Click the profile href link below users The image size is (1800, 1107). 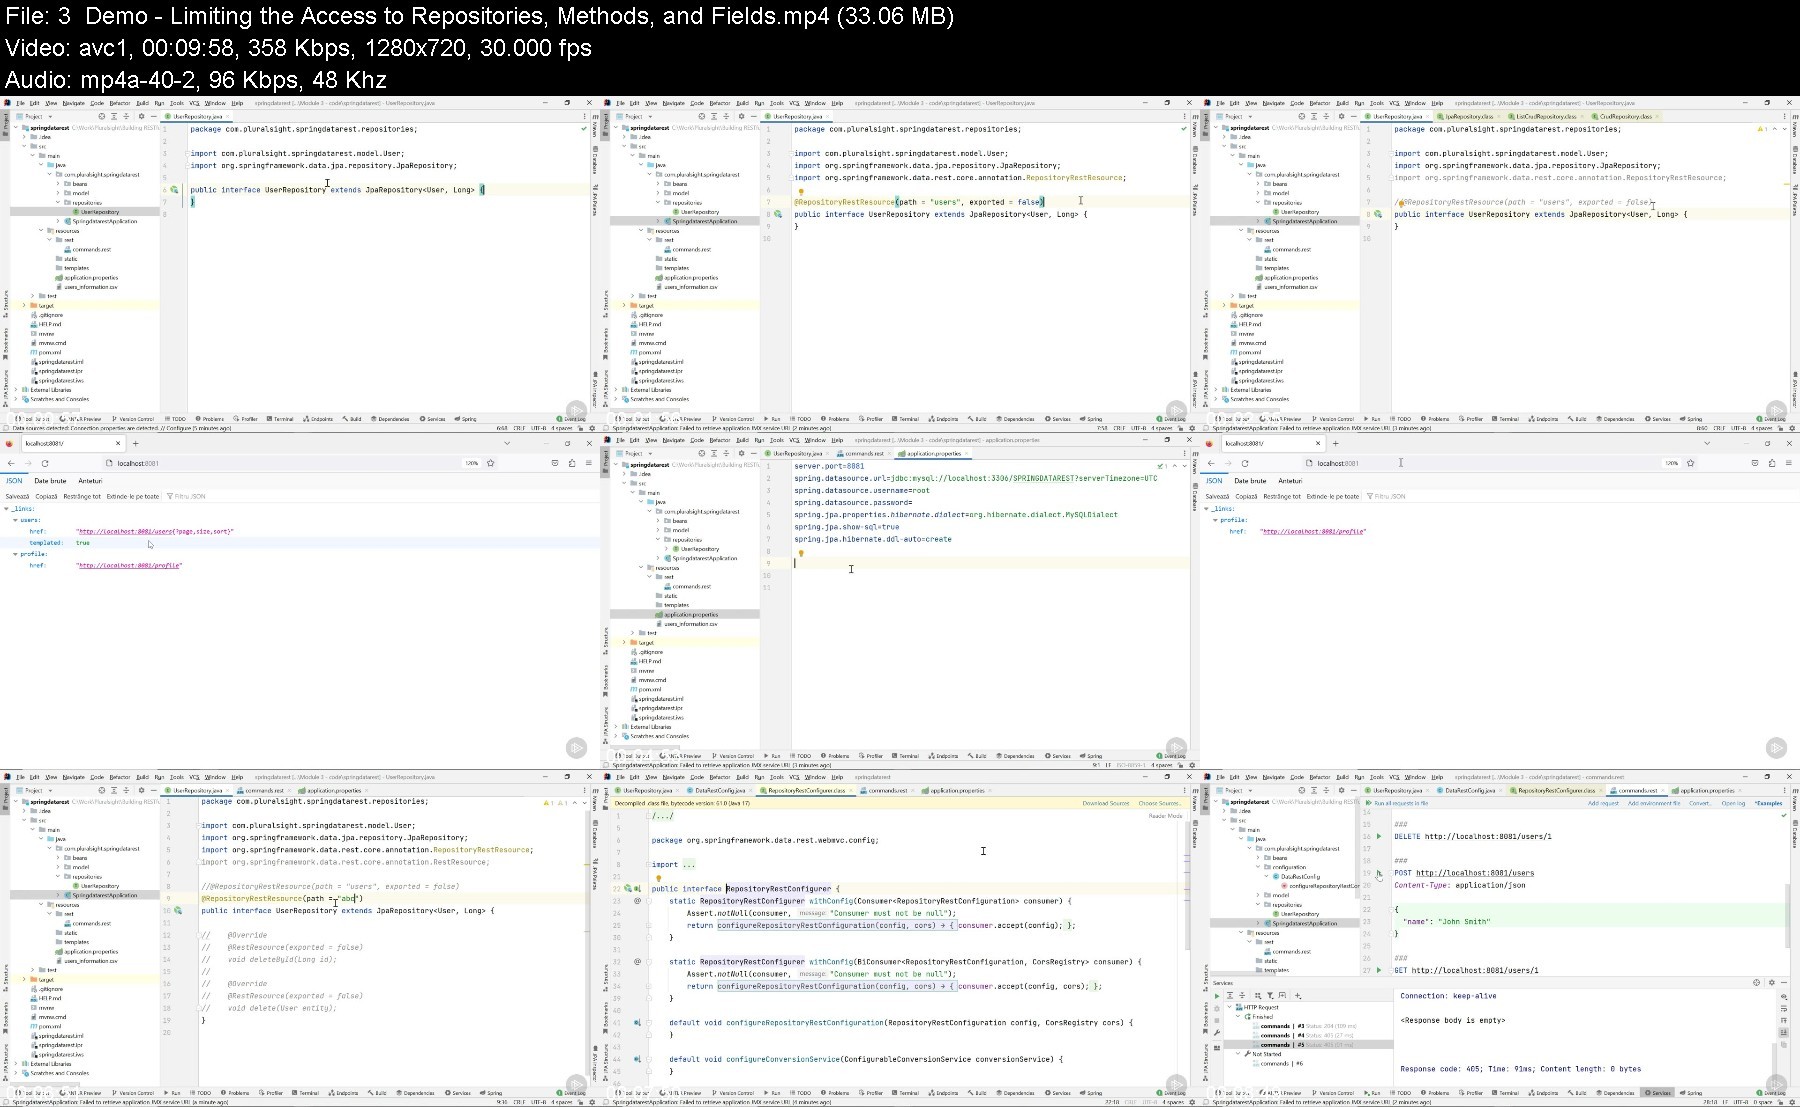pyautogui.click(x=129, y=565)
